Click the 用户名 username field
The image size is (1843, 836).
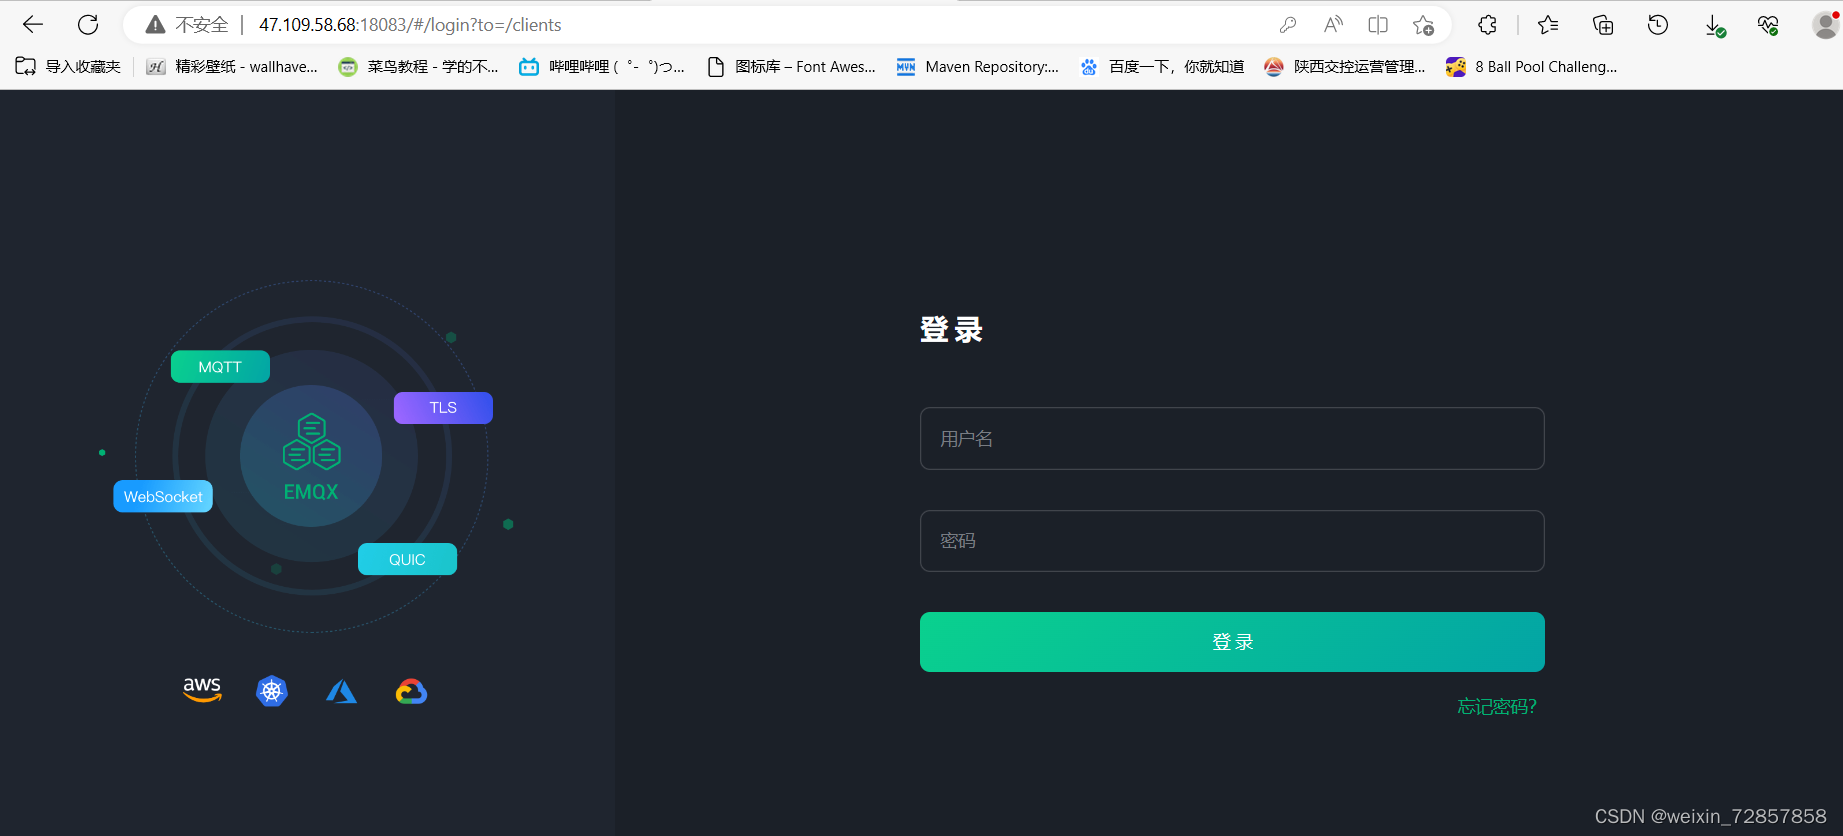click(1232, 438)
